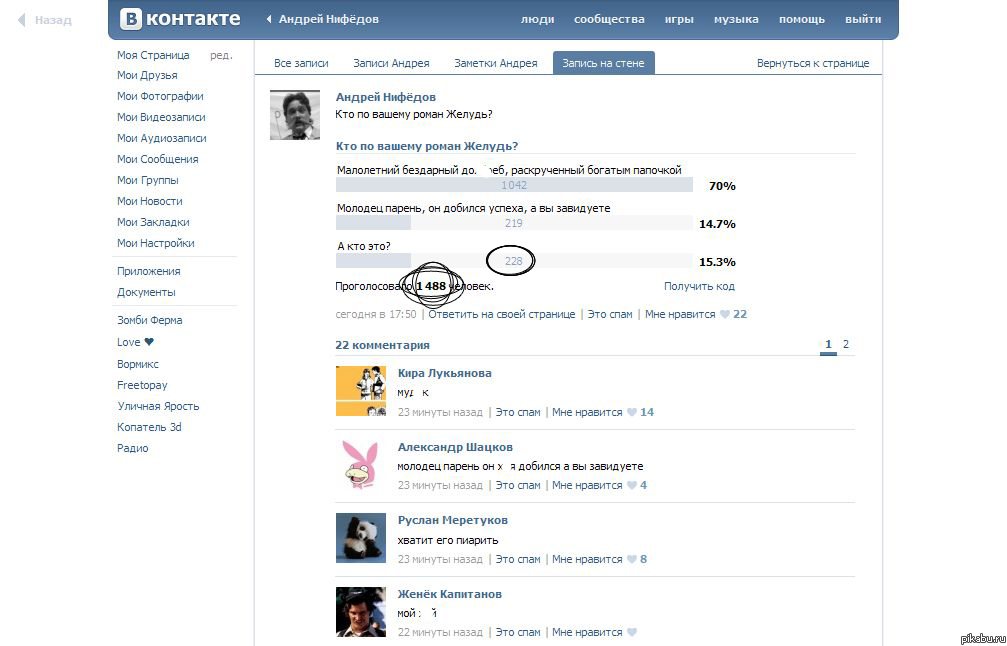Screen dimensions: 1007x646
Task: Click Мне нравится on the poll post
Action: coord(680,314)
